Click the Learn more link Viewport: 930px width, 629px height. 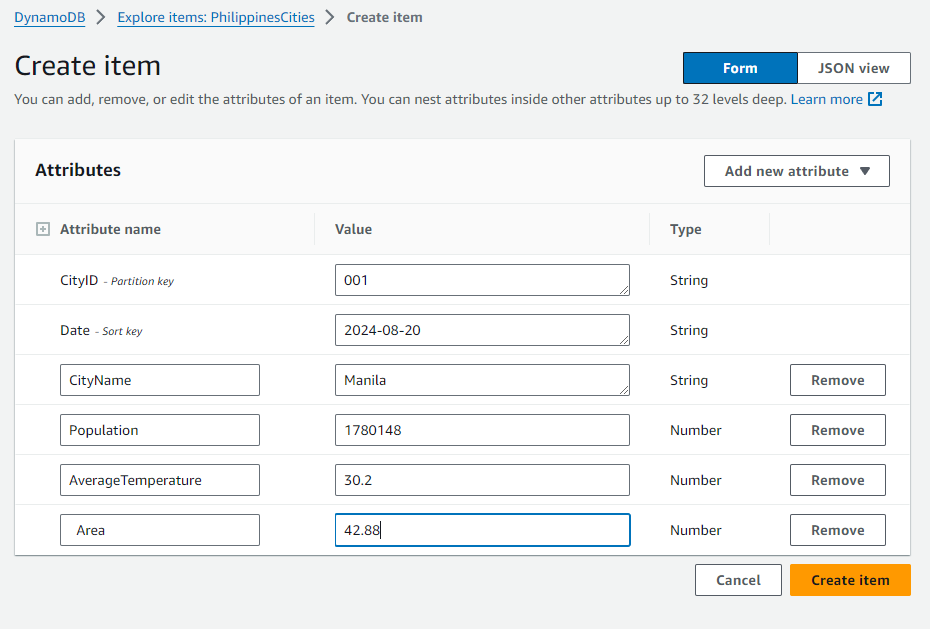[827, 99]
